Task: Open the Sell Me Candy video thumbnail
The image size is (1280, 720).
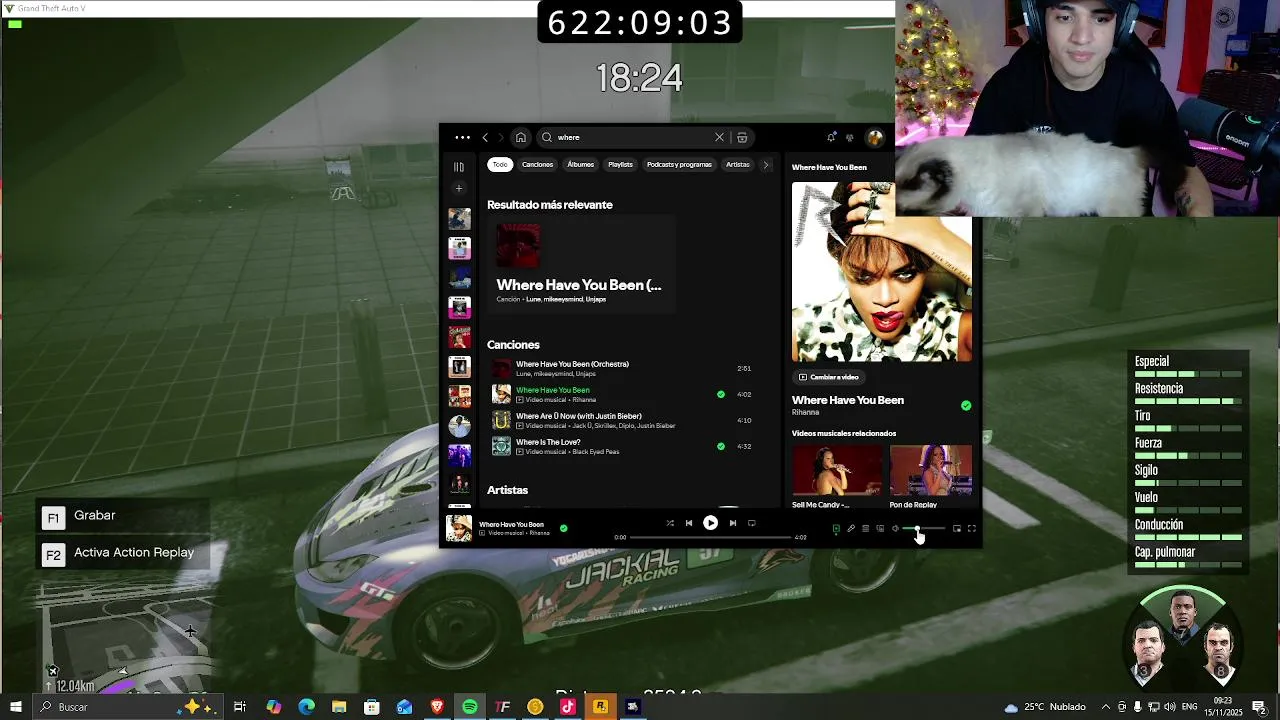Action: [837, 470]
